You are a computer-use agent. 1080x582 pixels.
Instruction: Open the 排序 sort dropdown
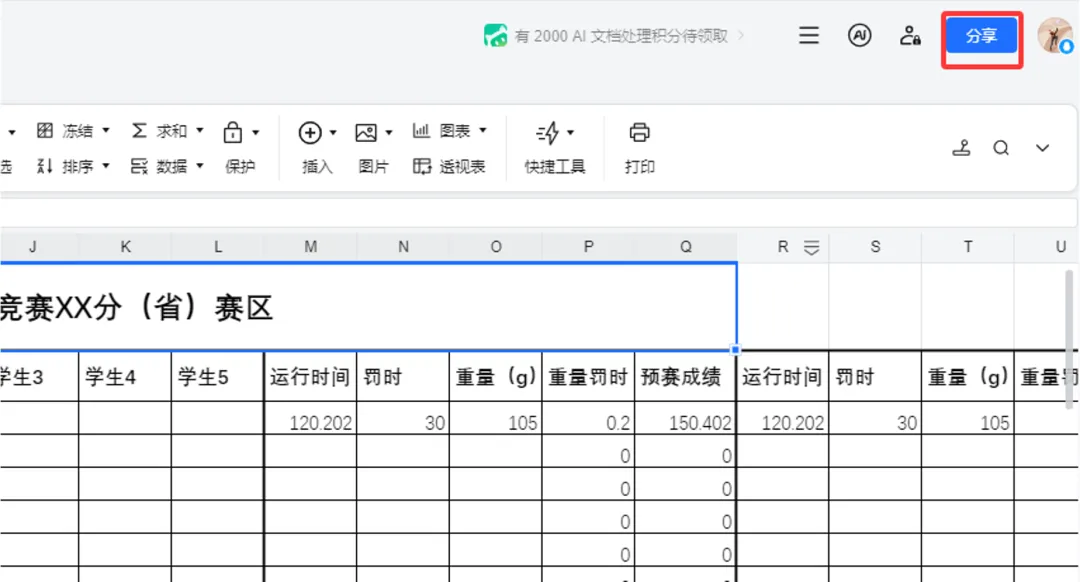(x=106, y=166)
